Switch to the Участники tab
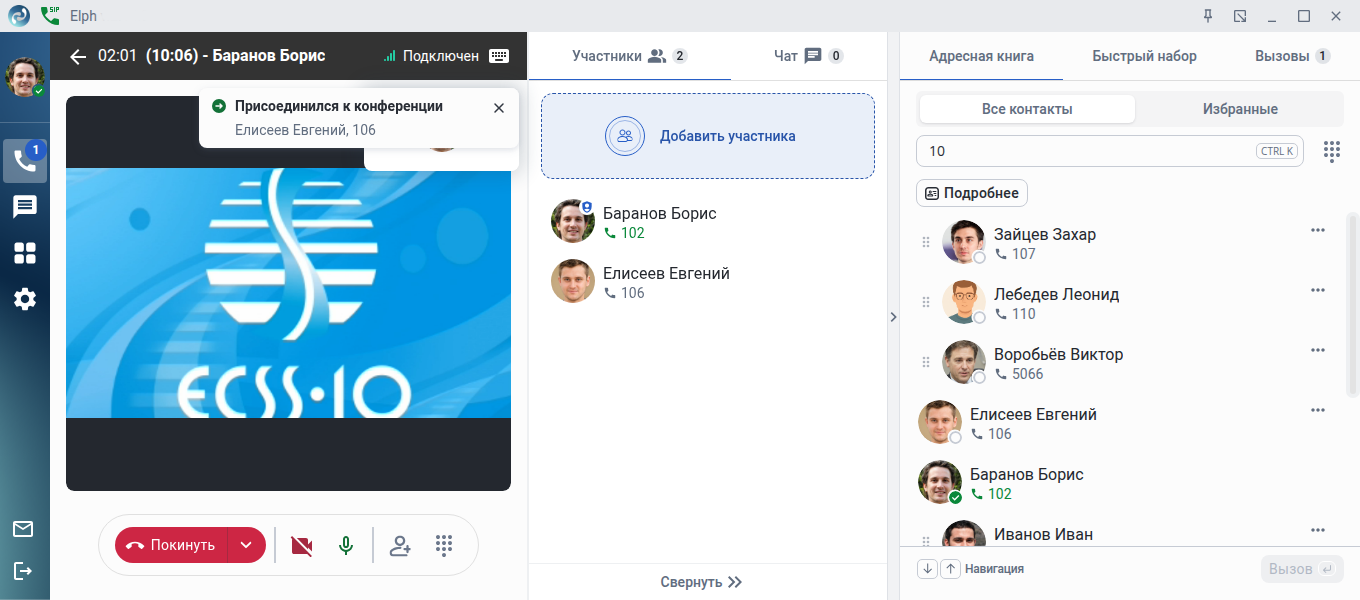This screenshot has width=1360, height=600. click(x=629, y=56)
